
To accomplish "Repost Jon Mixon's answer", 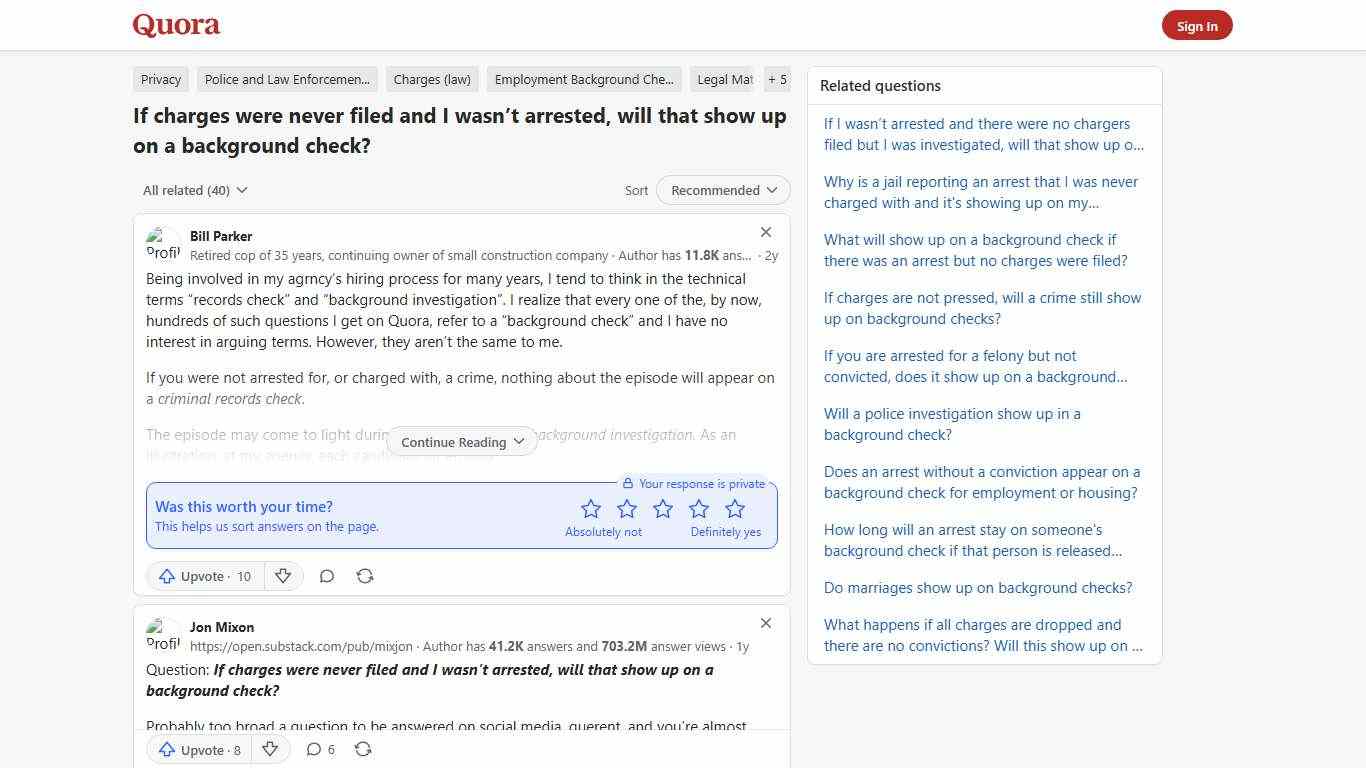I will point(362,749).
